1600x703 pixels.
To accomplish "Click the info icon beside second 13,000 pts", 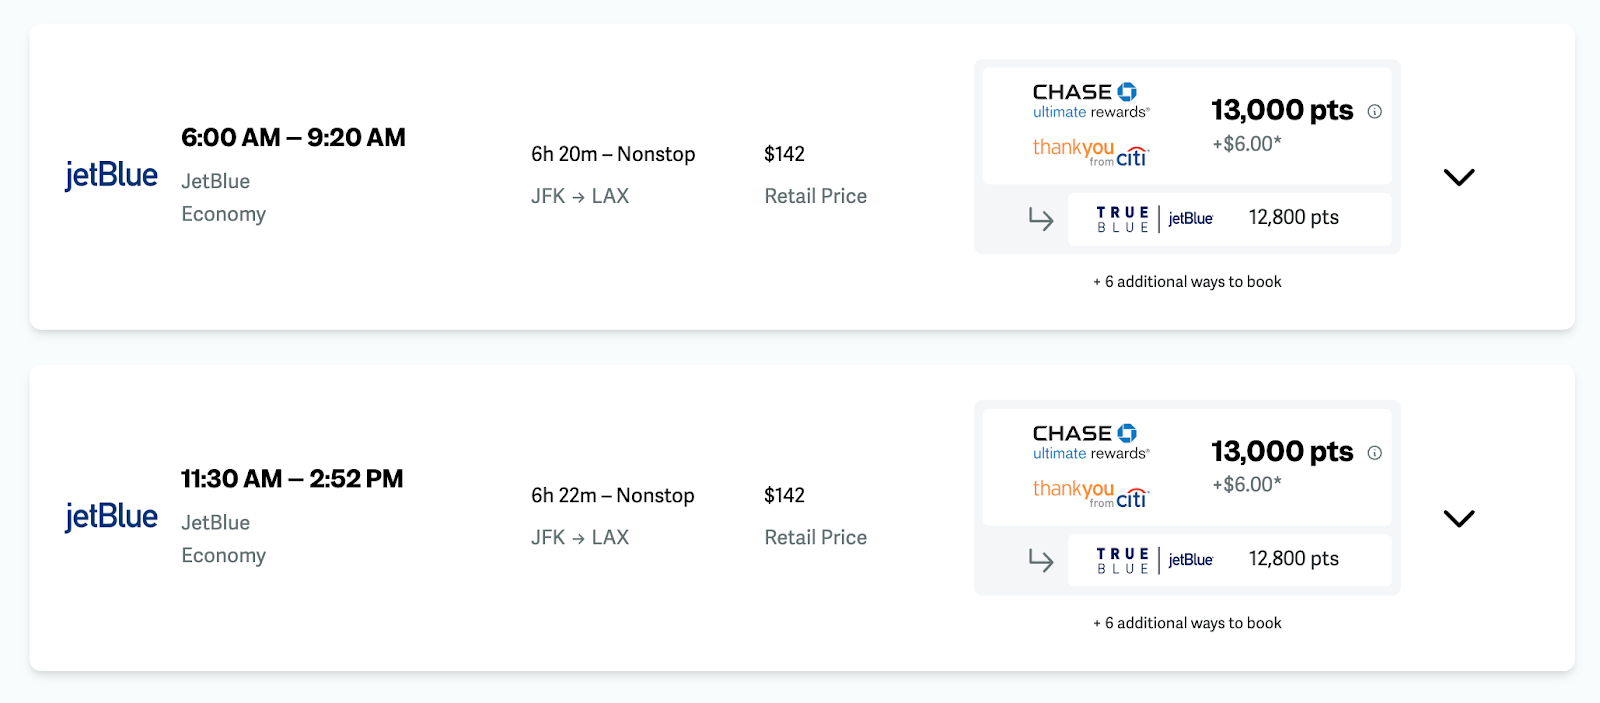I will 1375,453.
